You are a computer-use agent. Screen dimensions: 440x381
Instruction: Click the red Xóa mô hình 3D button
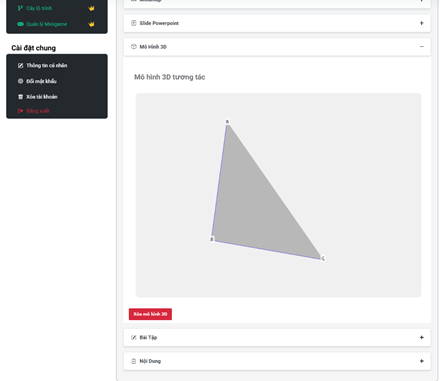click(150, 314)
